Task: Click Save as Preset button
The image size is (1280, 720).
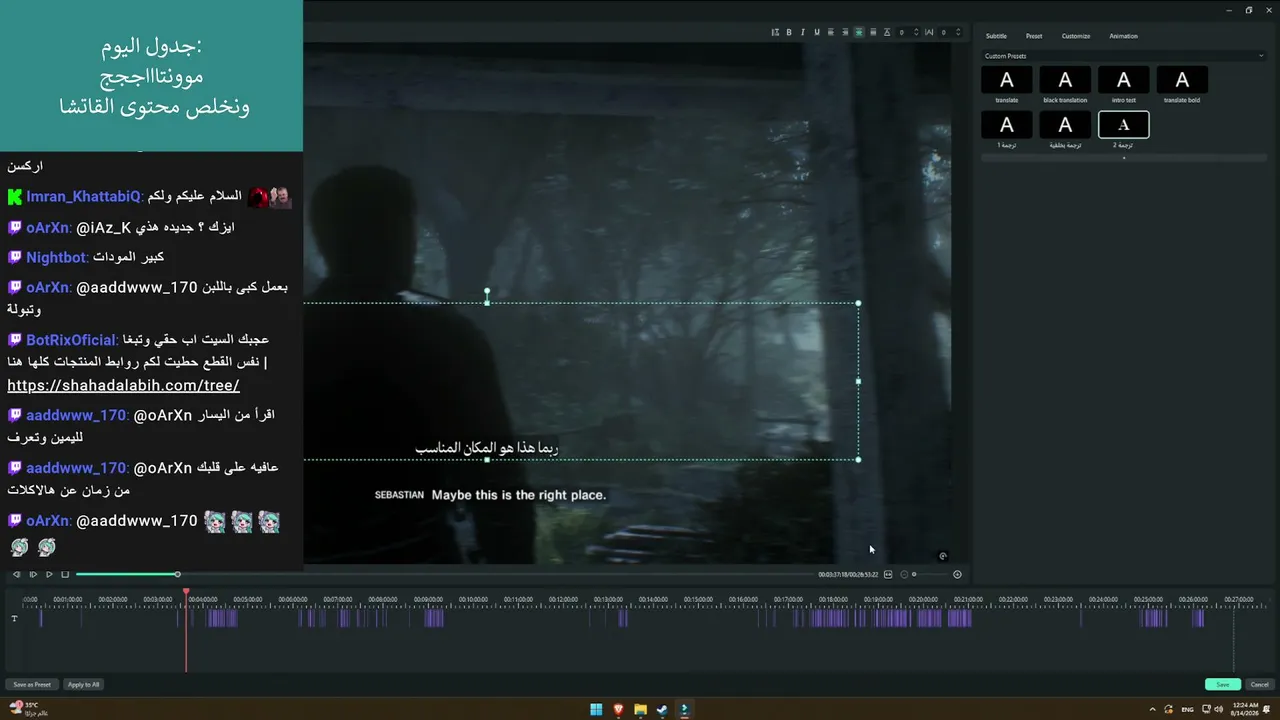Action: point(32,685)
